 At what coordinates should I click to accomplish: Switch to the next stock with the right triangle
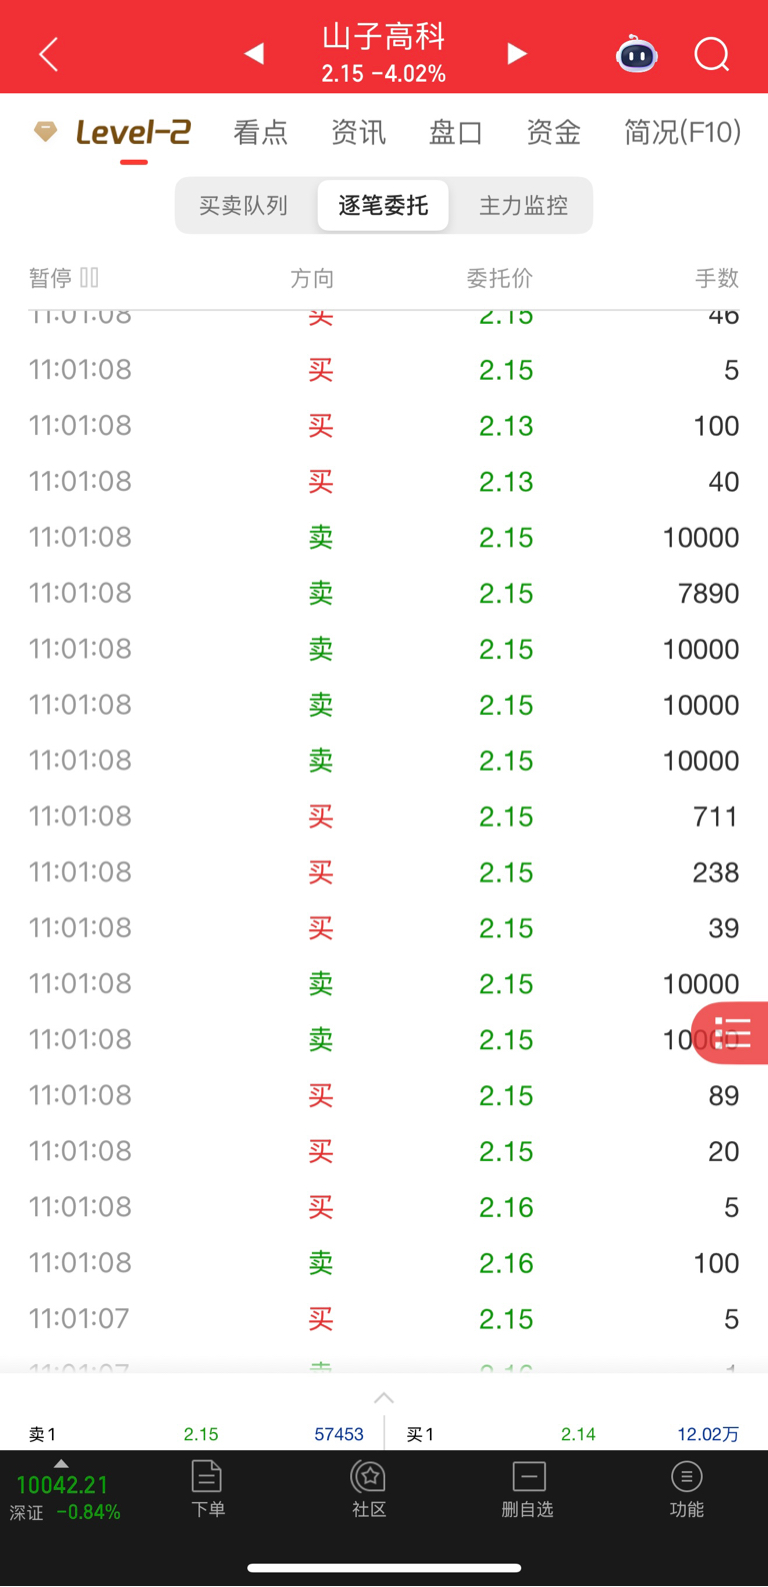click(516, 53)
